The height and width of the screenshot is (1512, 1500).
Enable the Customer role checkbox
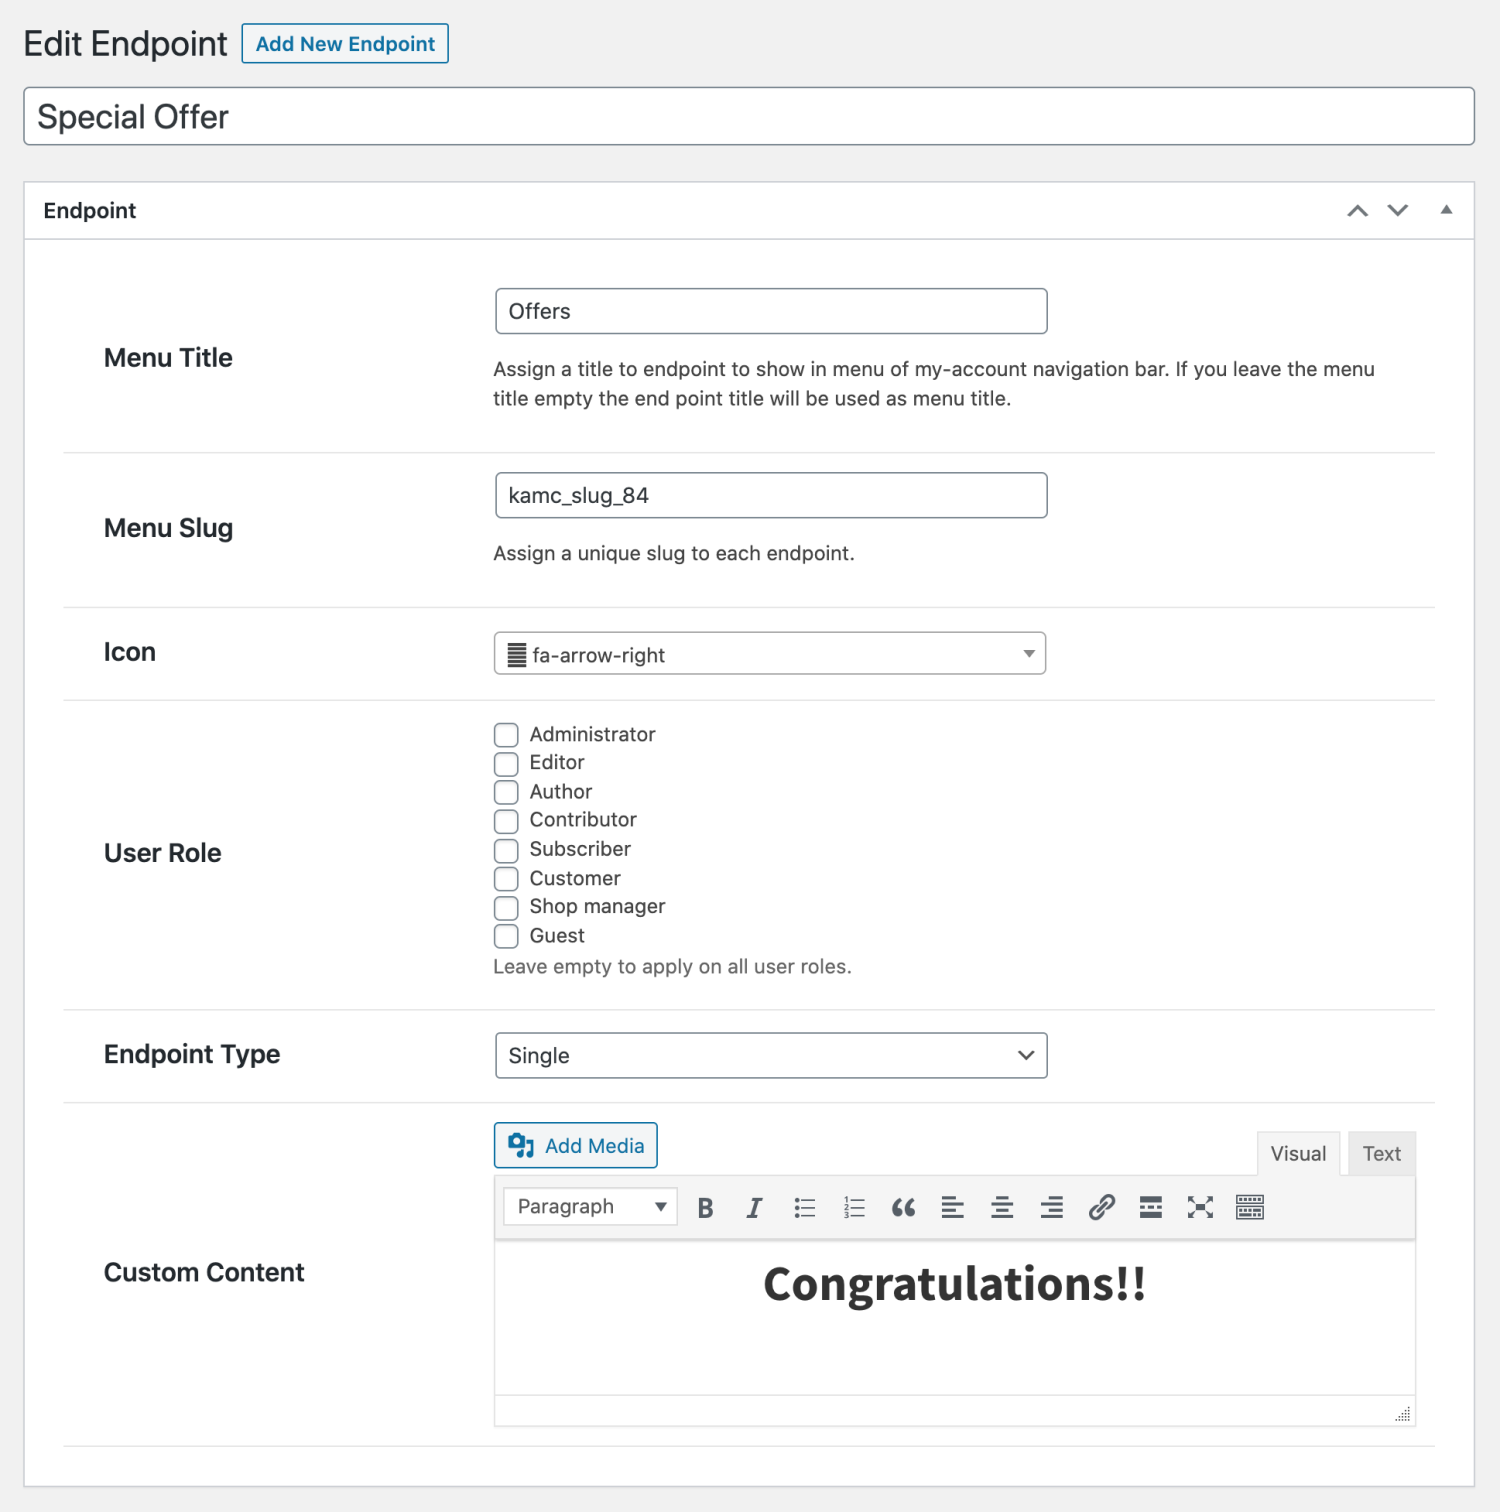(506, 879)
